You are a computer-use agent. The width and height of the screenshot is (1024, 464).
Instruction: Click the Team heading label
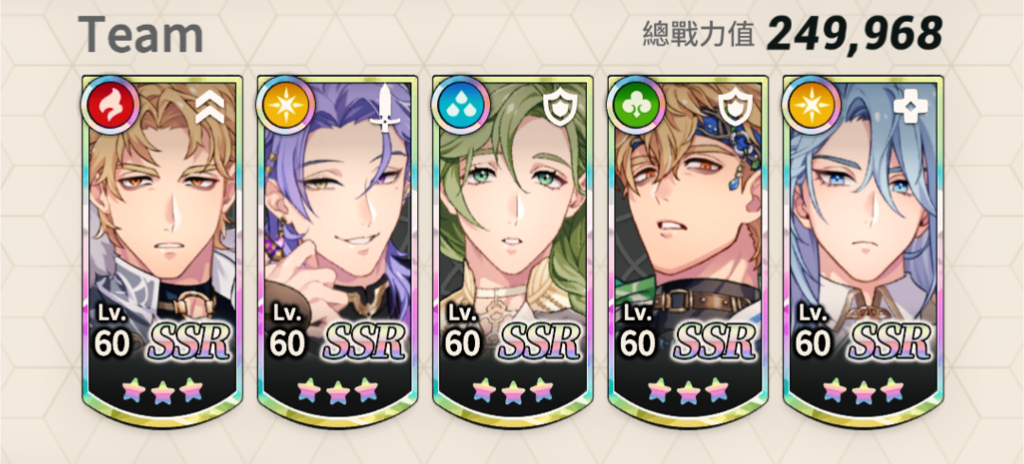[x=140, y=35]
